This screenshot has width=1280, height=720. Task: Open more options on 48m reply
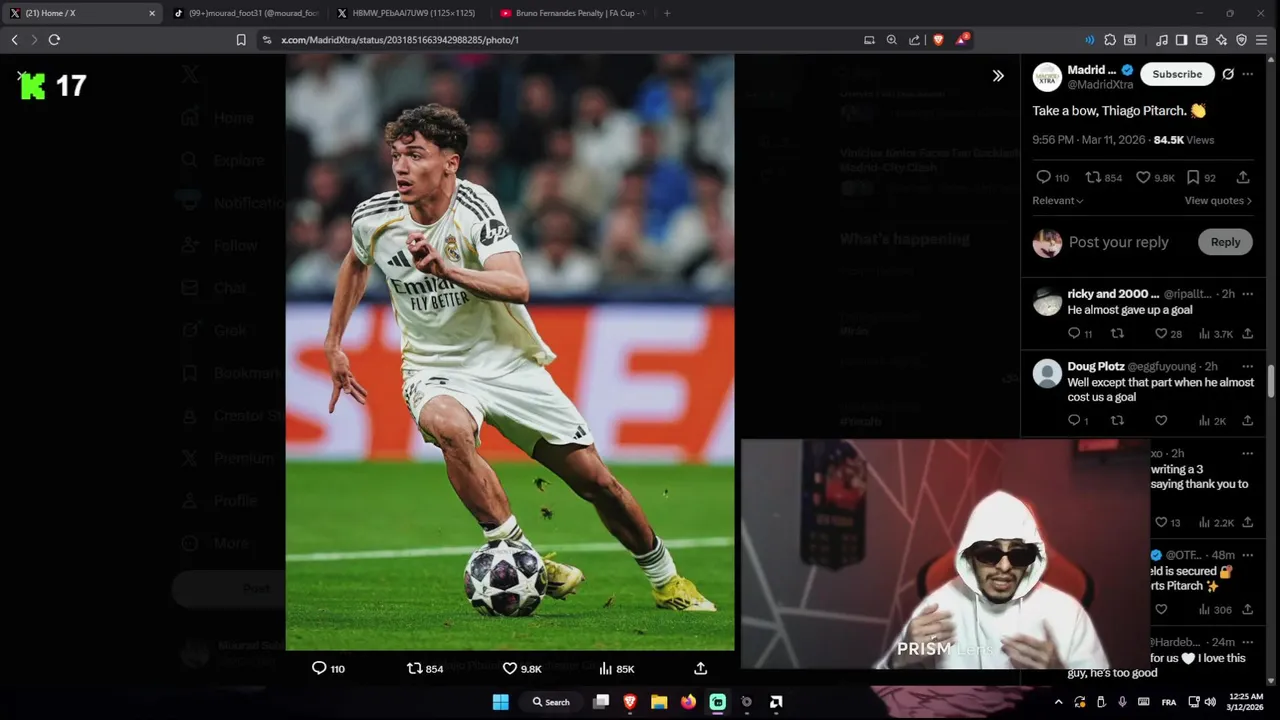pyautogui.click(x=1247, y=555)
